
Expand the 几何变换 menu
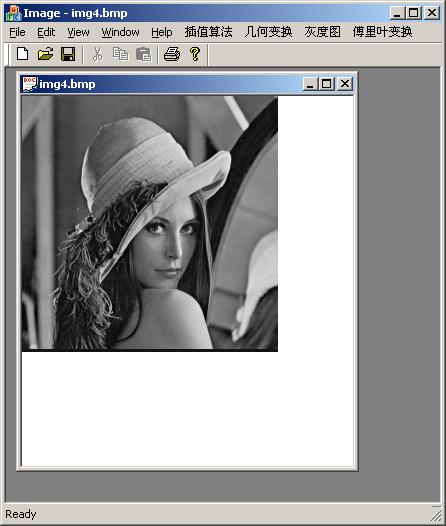[268, 32]
